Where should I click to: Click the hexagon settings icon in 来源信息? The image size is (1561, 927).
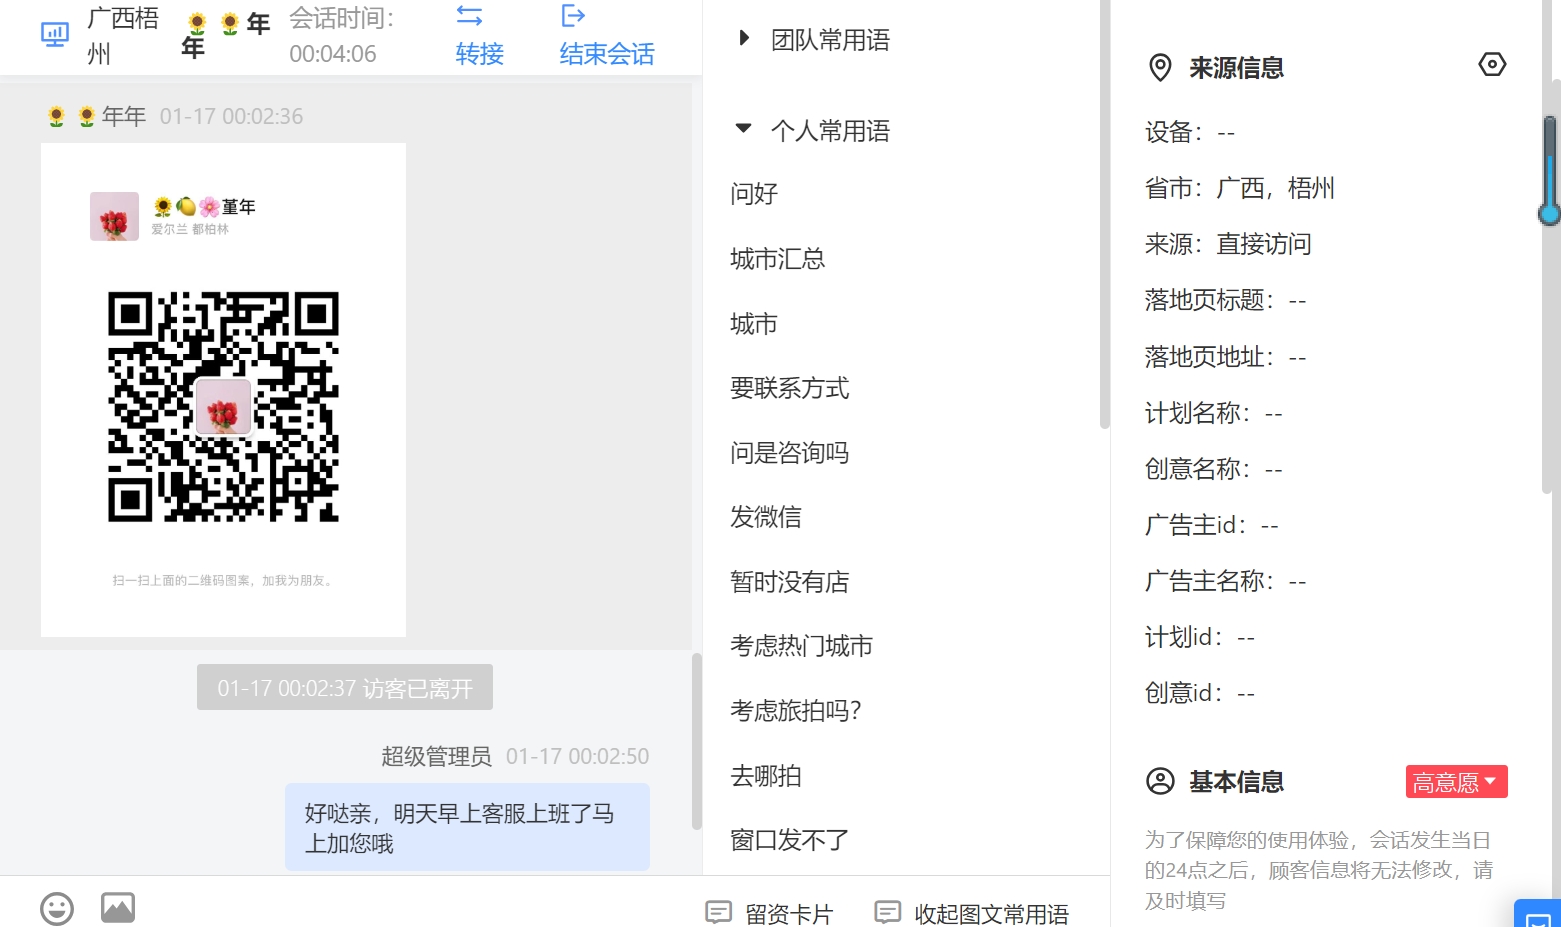click(x=1492, y=65)
